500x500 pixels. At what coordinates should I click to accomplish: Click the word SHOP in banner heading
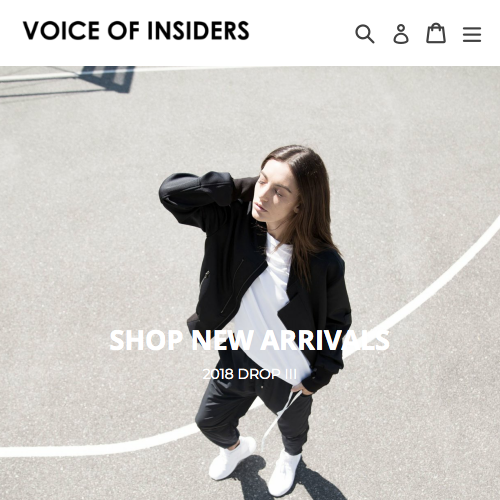[146, 340]
